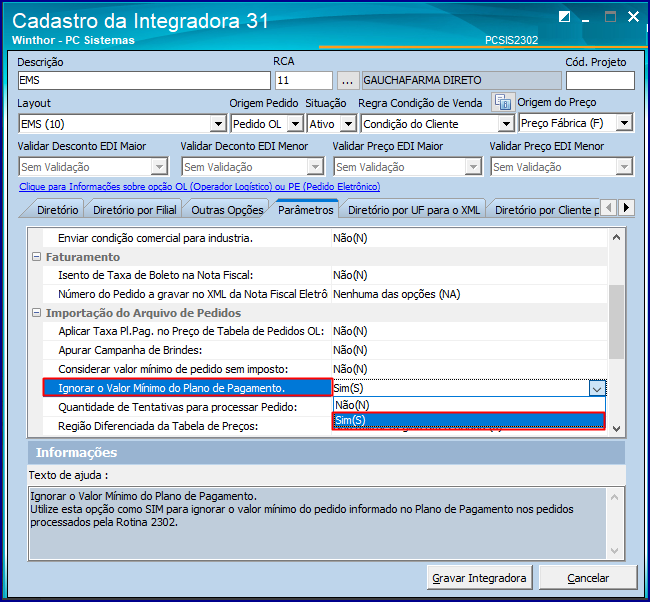
Task: Choose Sim(S) in the open dropdown list
Action: click(469, 420)
